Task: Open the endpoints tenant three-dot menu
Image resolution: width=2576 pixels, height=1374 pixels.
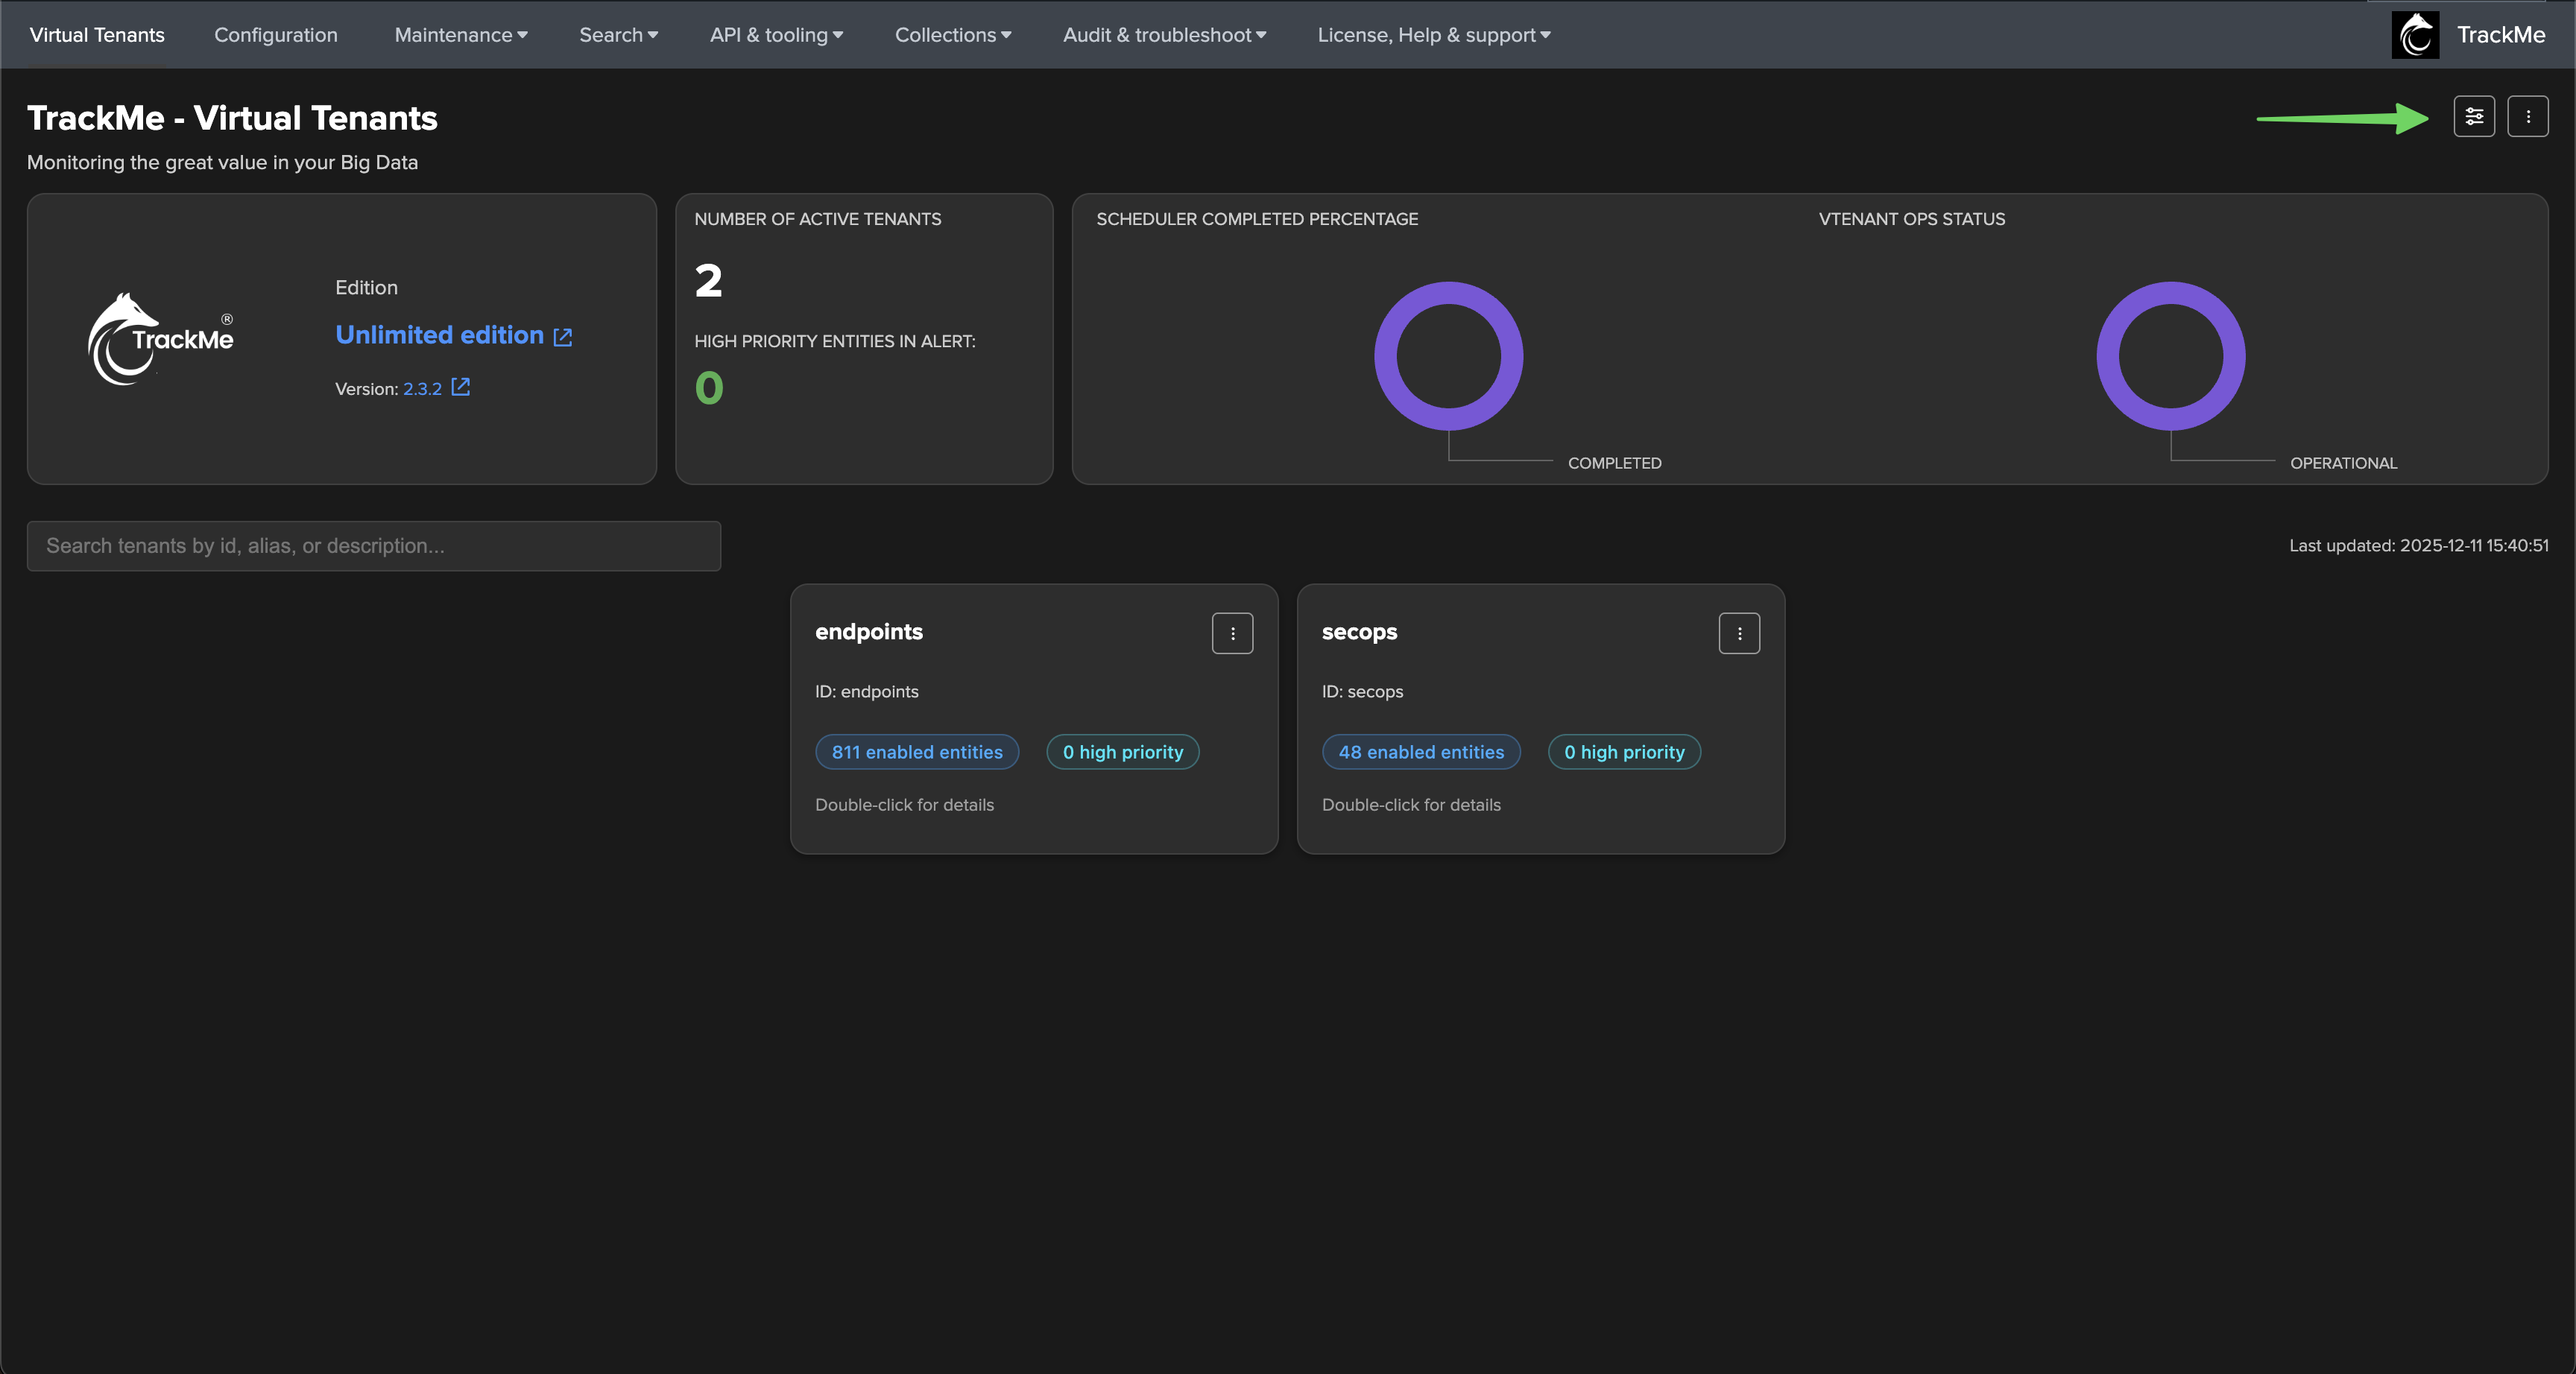Action: [x=1232, y=633]
